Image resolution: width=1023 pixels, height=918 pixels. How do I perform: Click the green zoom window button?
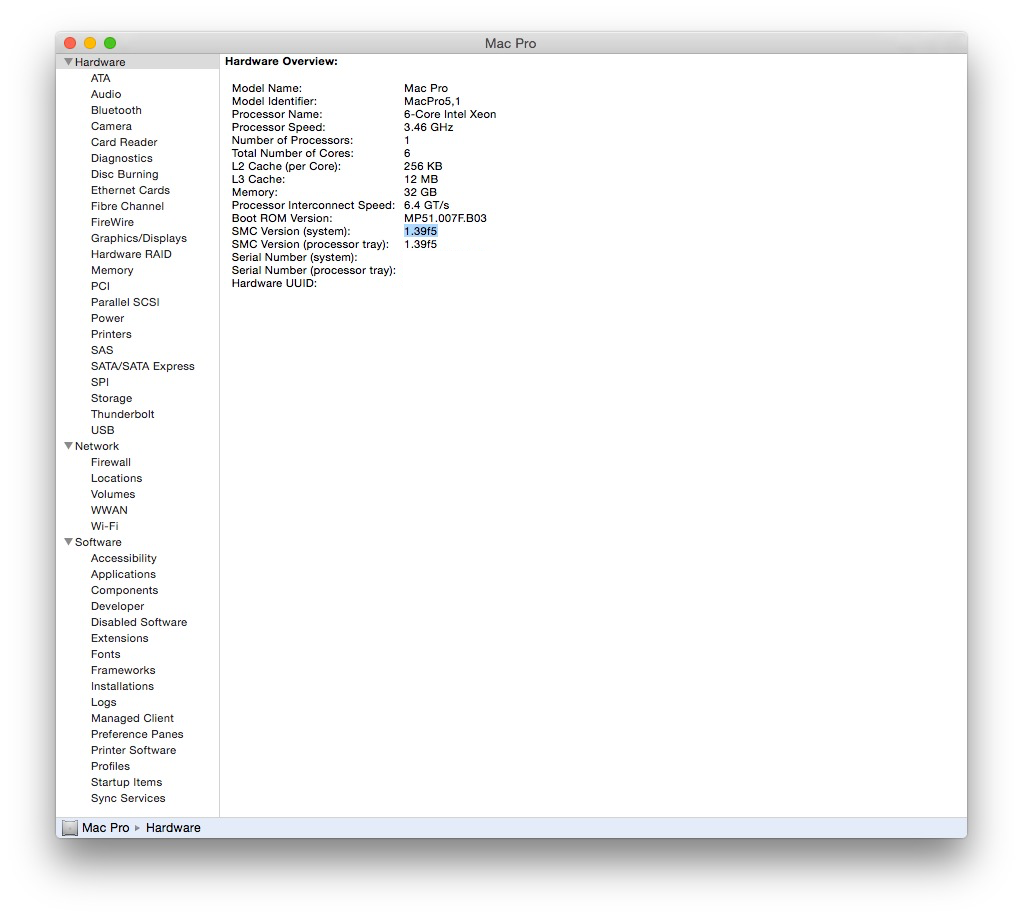coord(110,43)
